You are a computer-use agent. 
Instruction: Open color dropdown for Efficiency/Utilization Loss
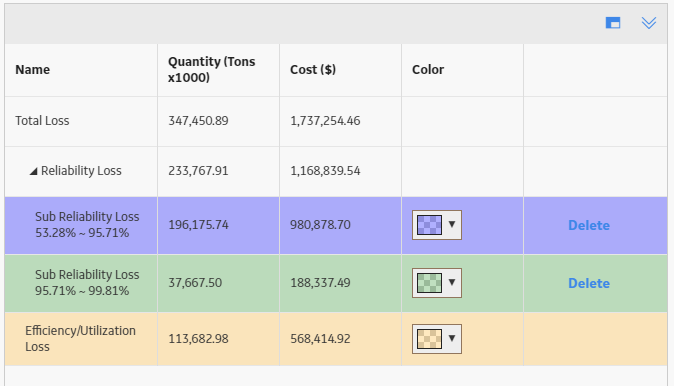click(452, 338)
